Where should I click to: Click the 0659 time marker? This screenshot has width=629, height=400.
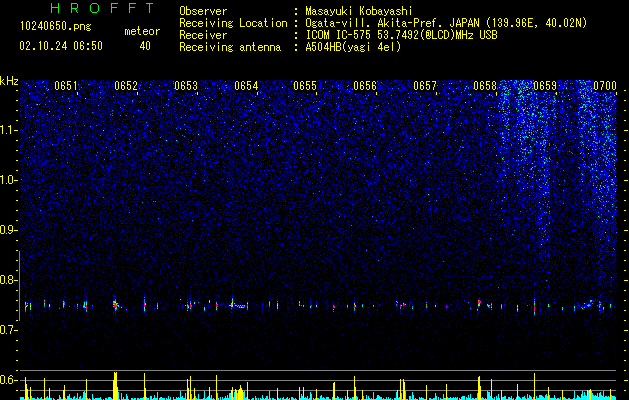click(x=545, y=86)
